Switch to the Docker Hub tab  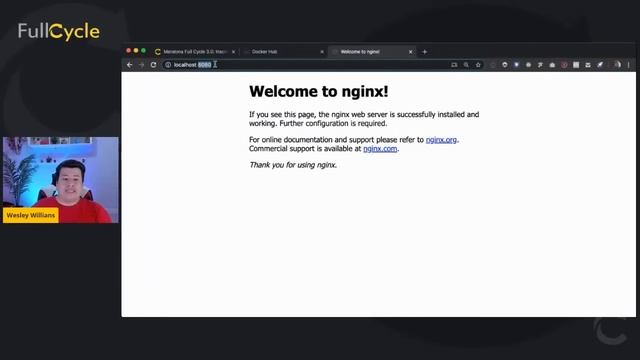pos(283,52)
